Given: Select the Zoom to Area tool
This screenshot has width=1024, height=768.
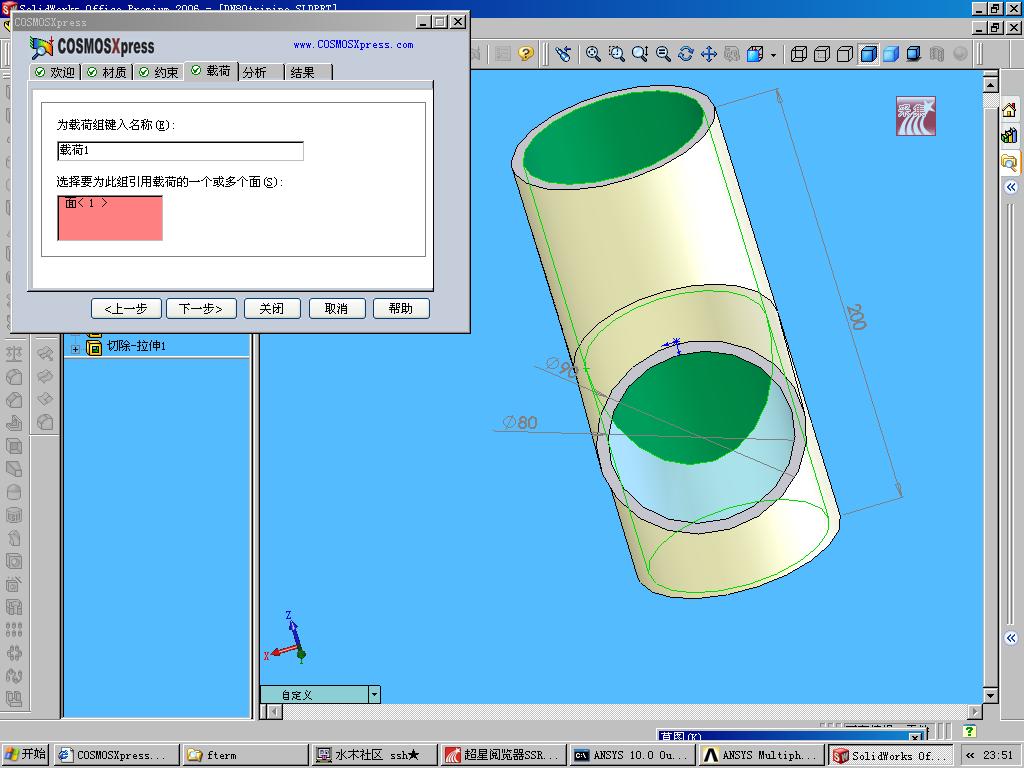Looking at the screenshot, I should coord(616,54).
